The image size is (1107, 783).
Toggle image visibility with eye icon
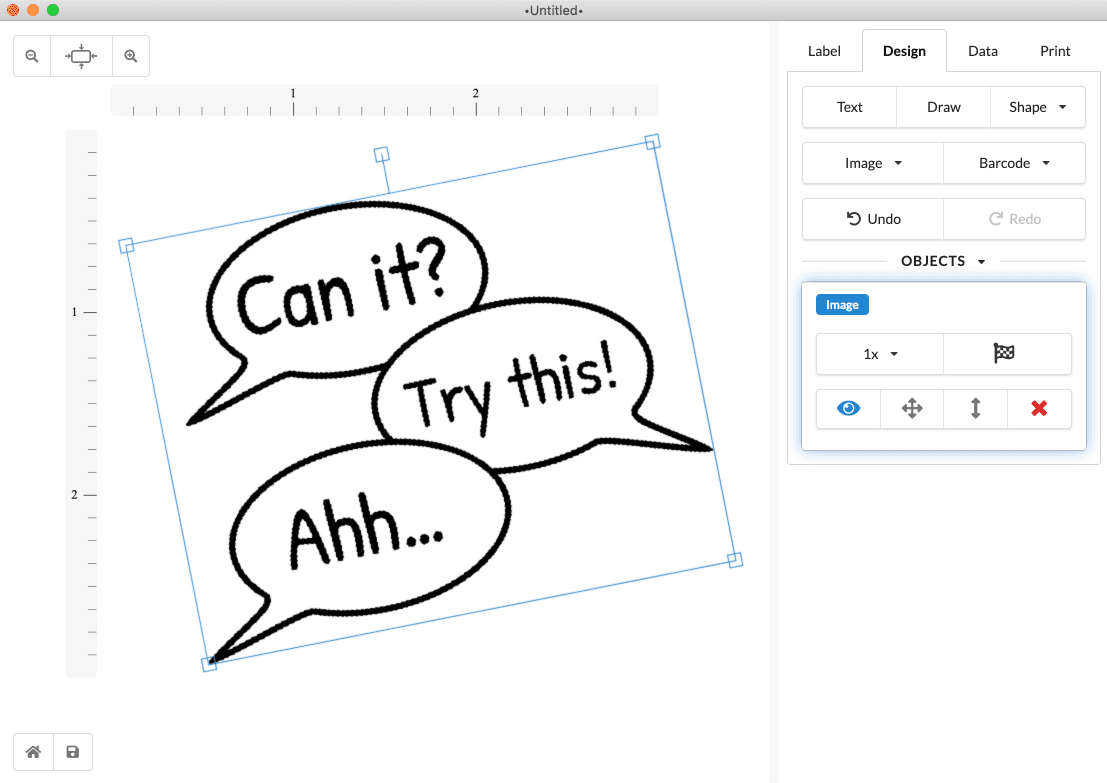click(x=848, y=409)
